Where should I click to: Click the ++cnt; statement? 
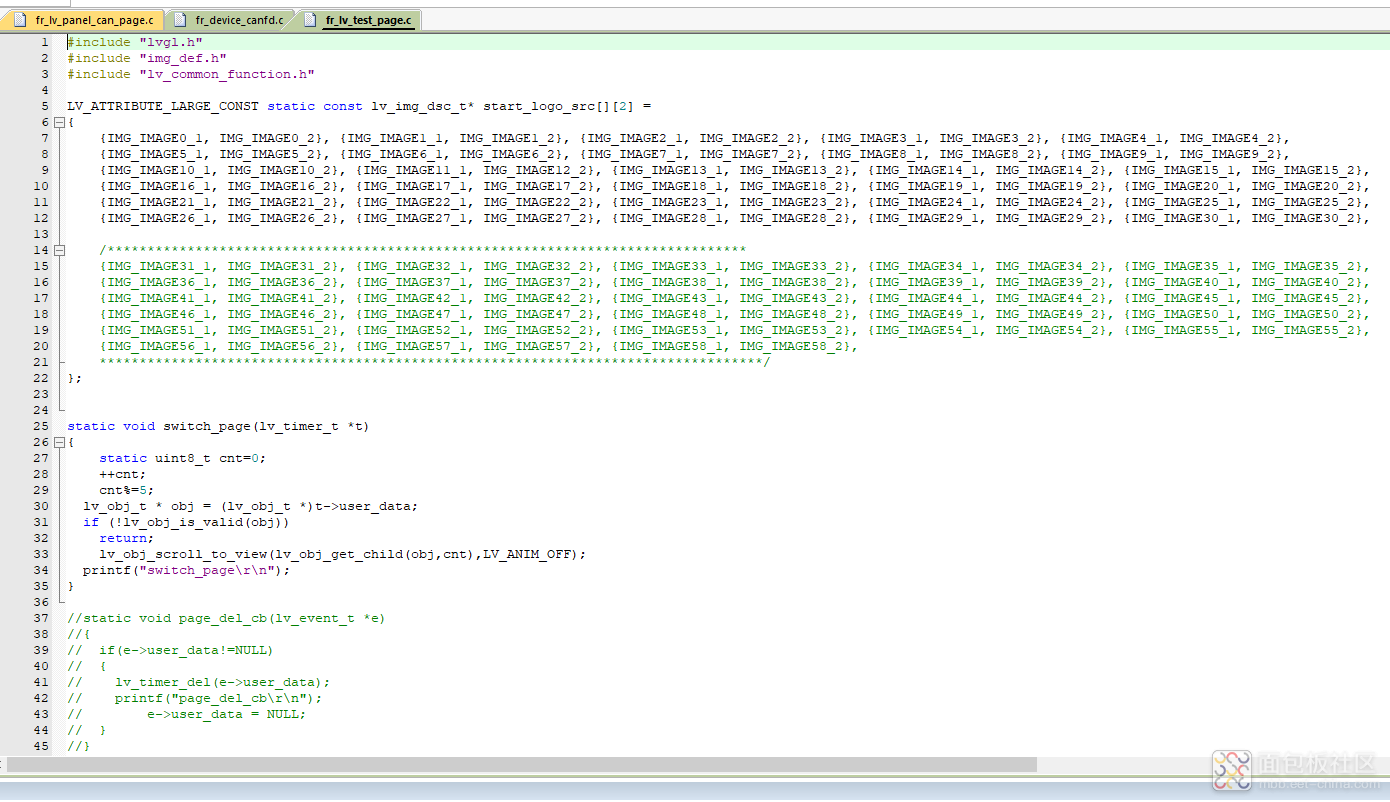(123, 474)
